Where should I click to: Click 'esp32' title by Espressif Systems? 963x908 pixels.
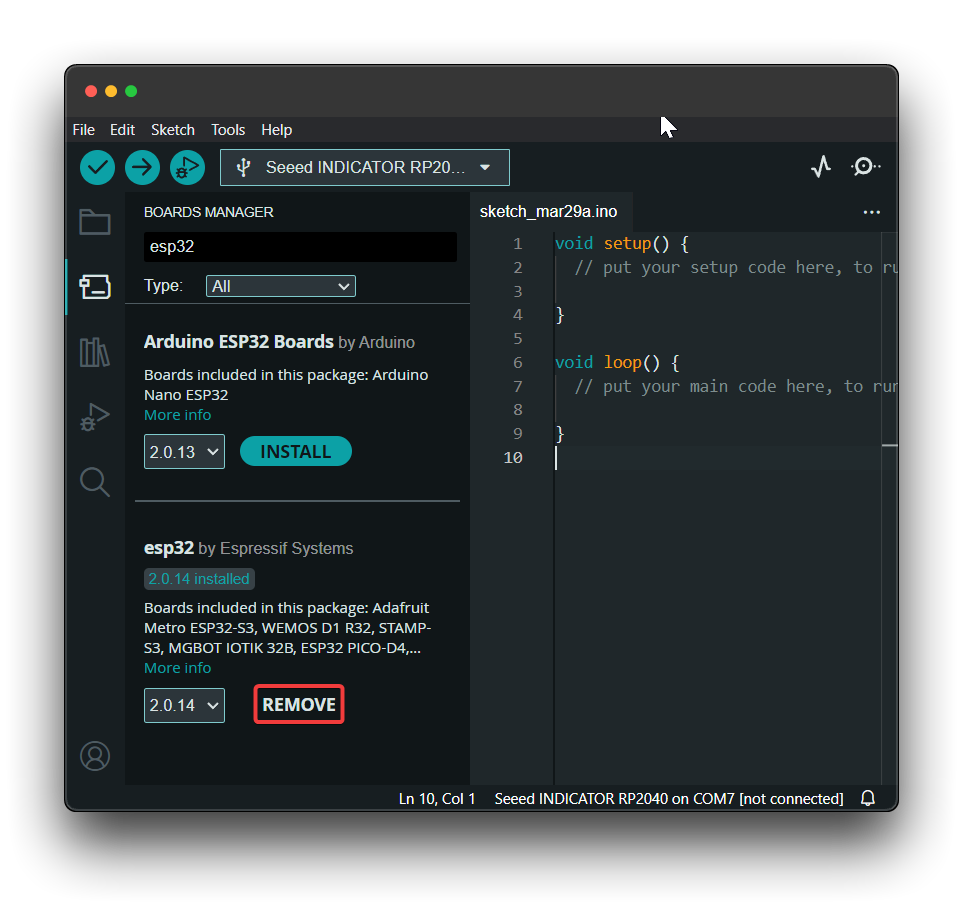click(x=168, y=547)
